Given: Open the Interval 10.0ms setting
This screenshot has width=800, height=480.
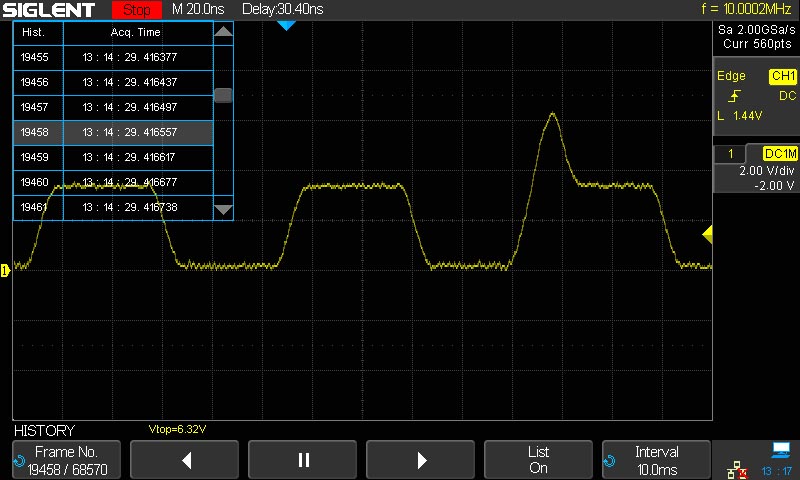Looking at the screenshot, I should click(656, 461).
